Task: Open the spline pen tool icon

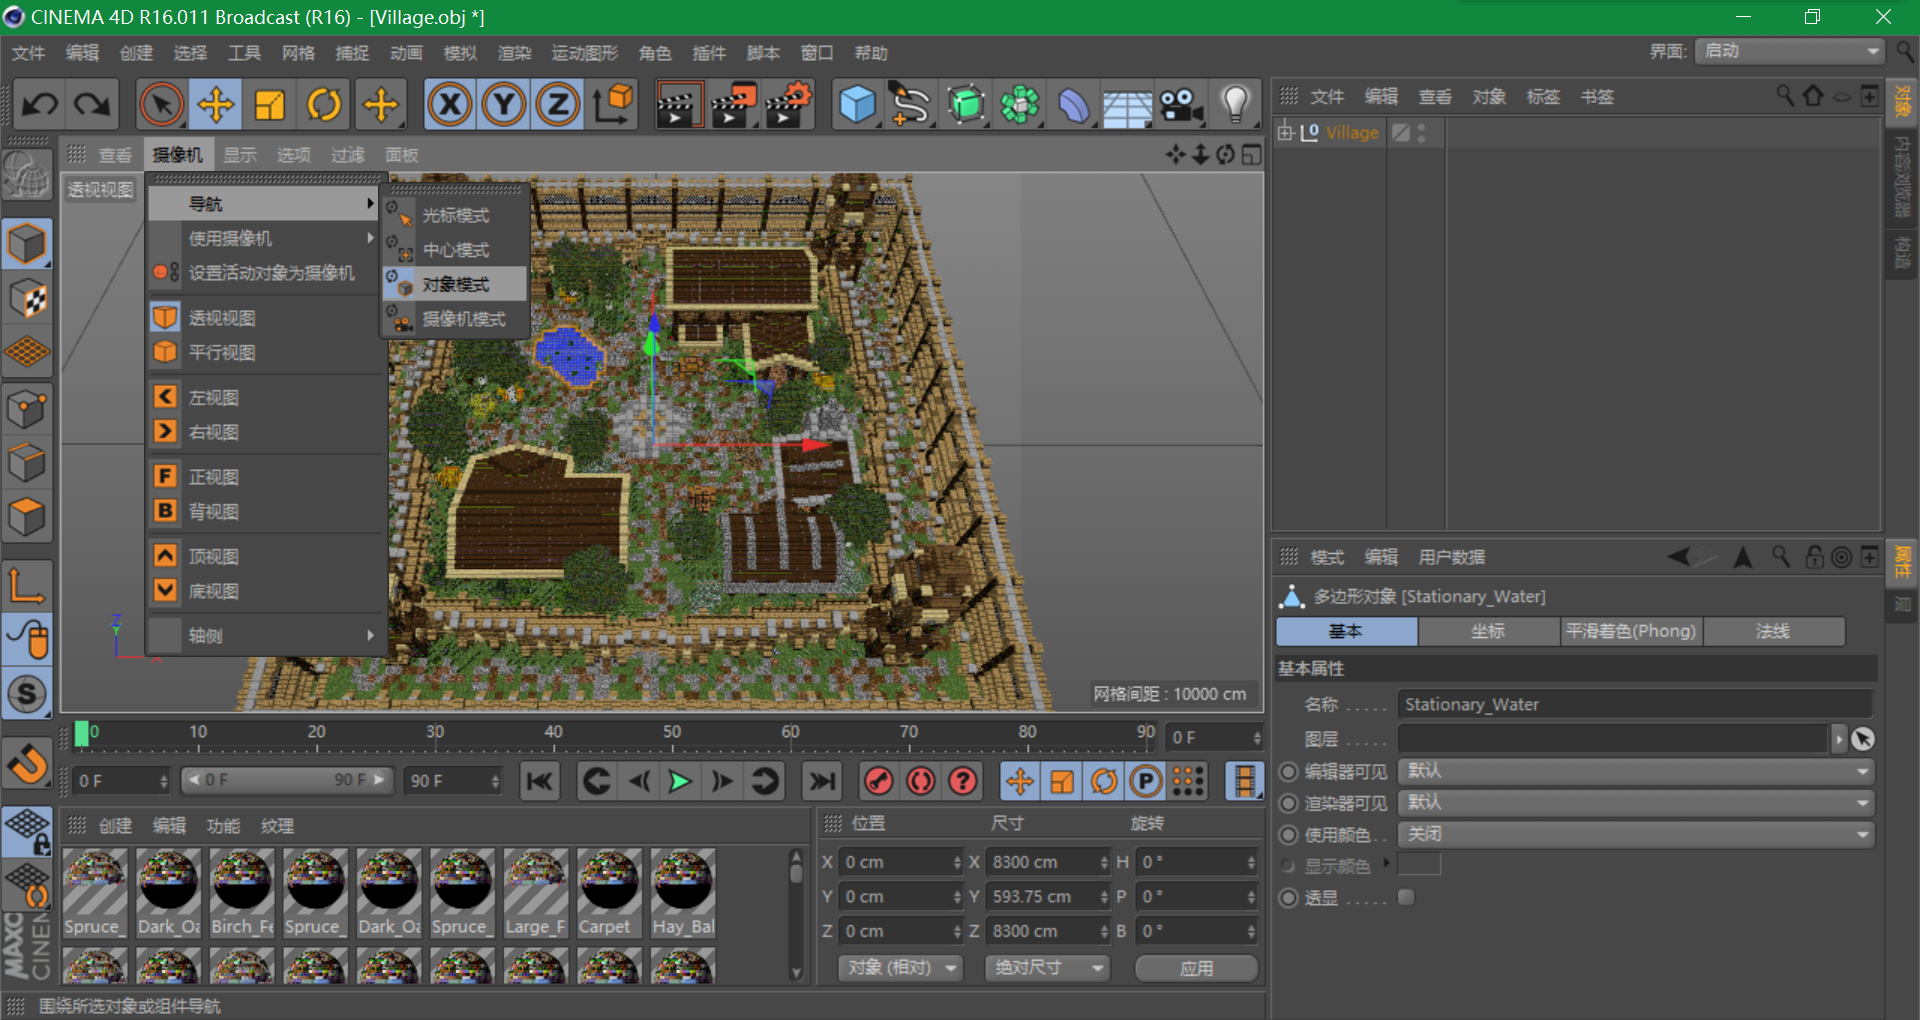Action: click(911, 104)
